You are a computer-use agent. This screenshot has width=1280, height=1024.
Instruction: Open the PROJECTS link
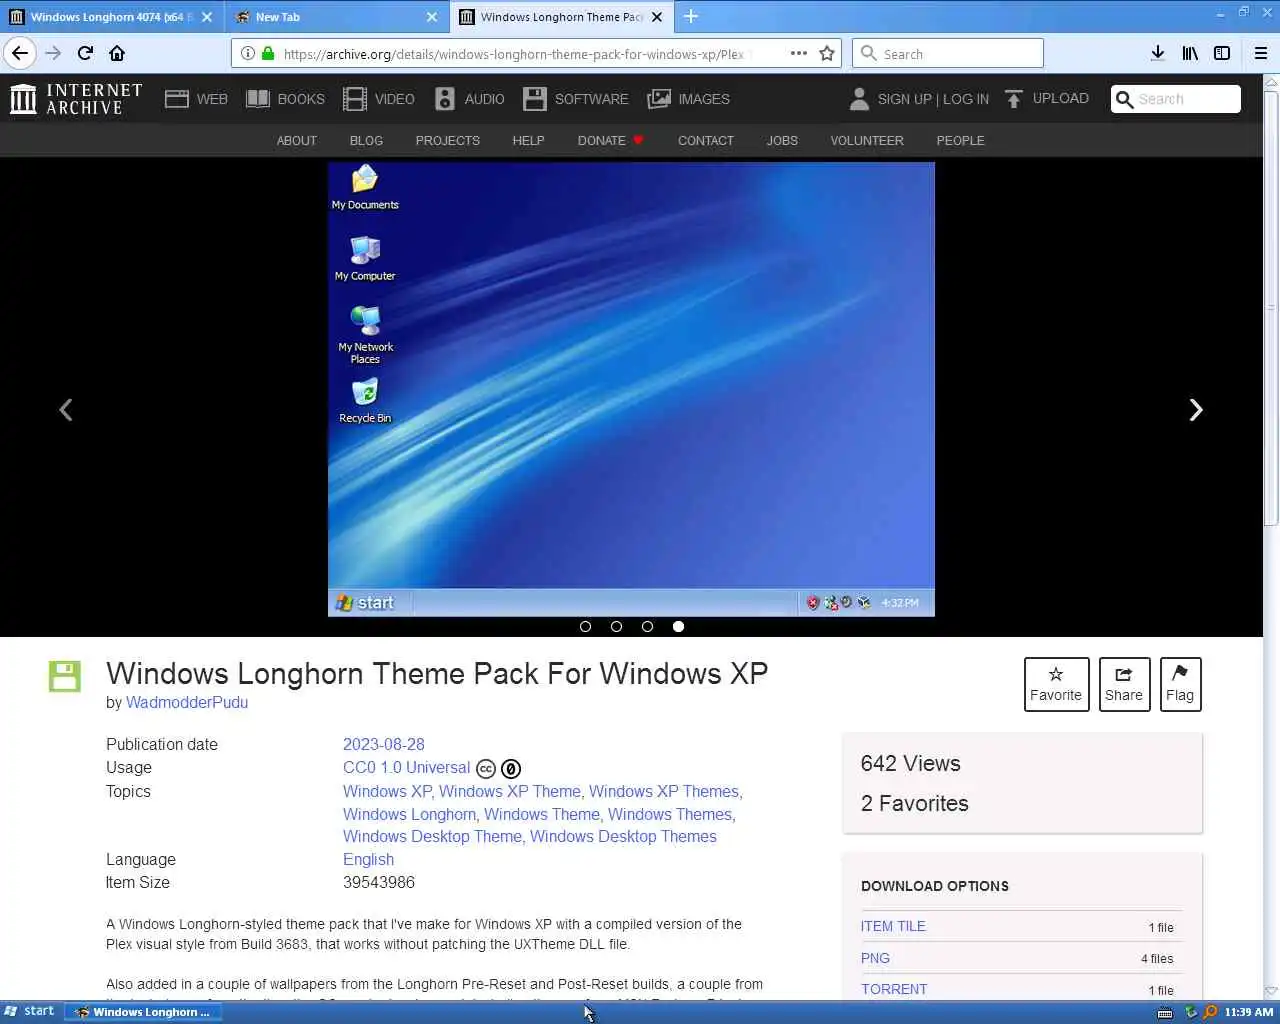(448, 141)
